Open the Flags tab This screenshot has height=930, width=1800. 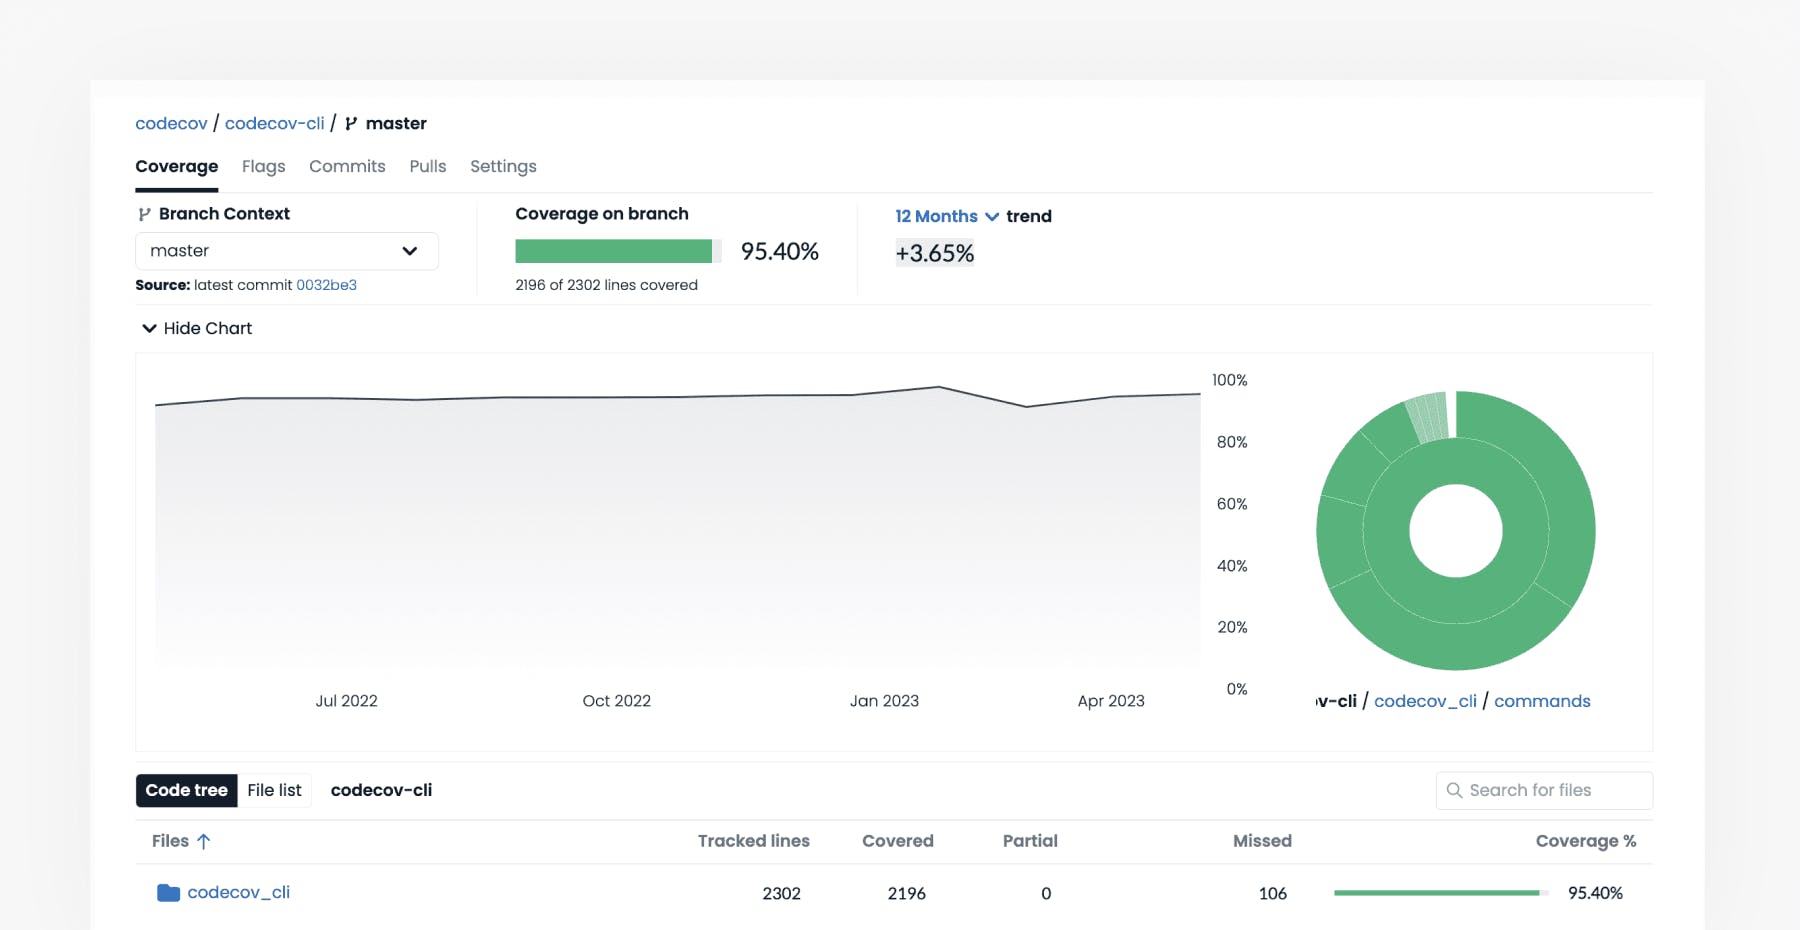[x=263, y=166]
